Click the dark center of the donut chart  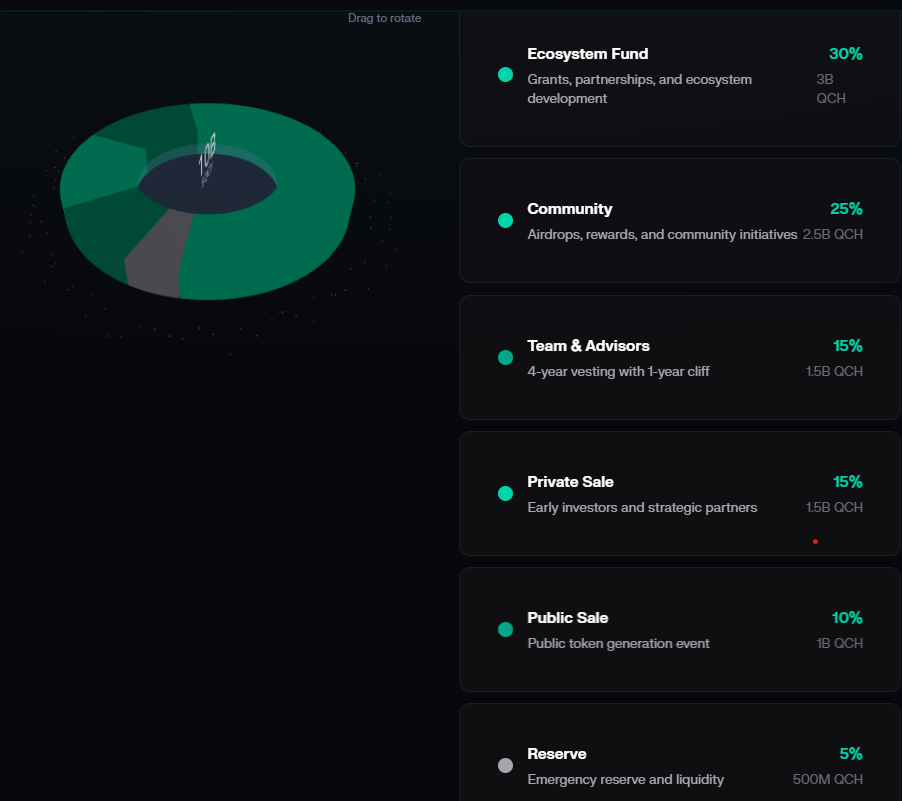tap(208, 185)
